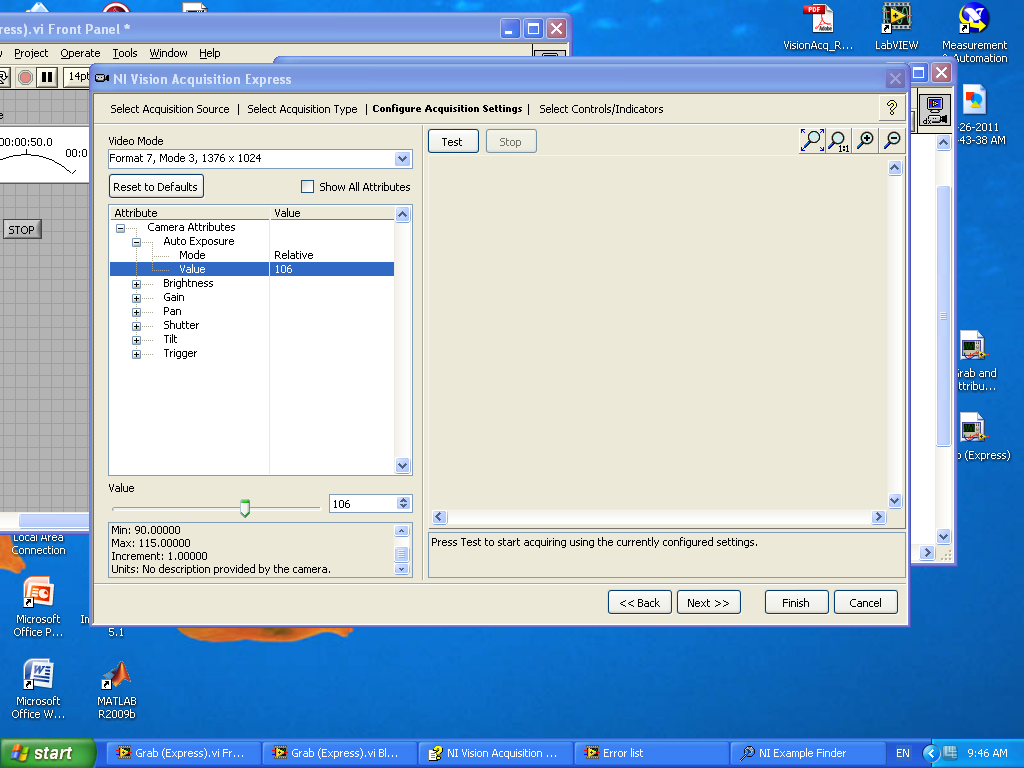Open the Tools menu
This screenshot has height=768, width=1024.
click(x=124, y=53)
